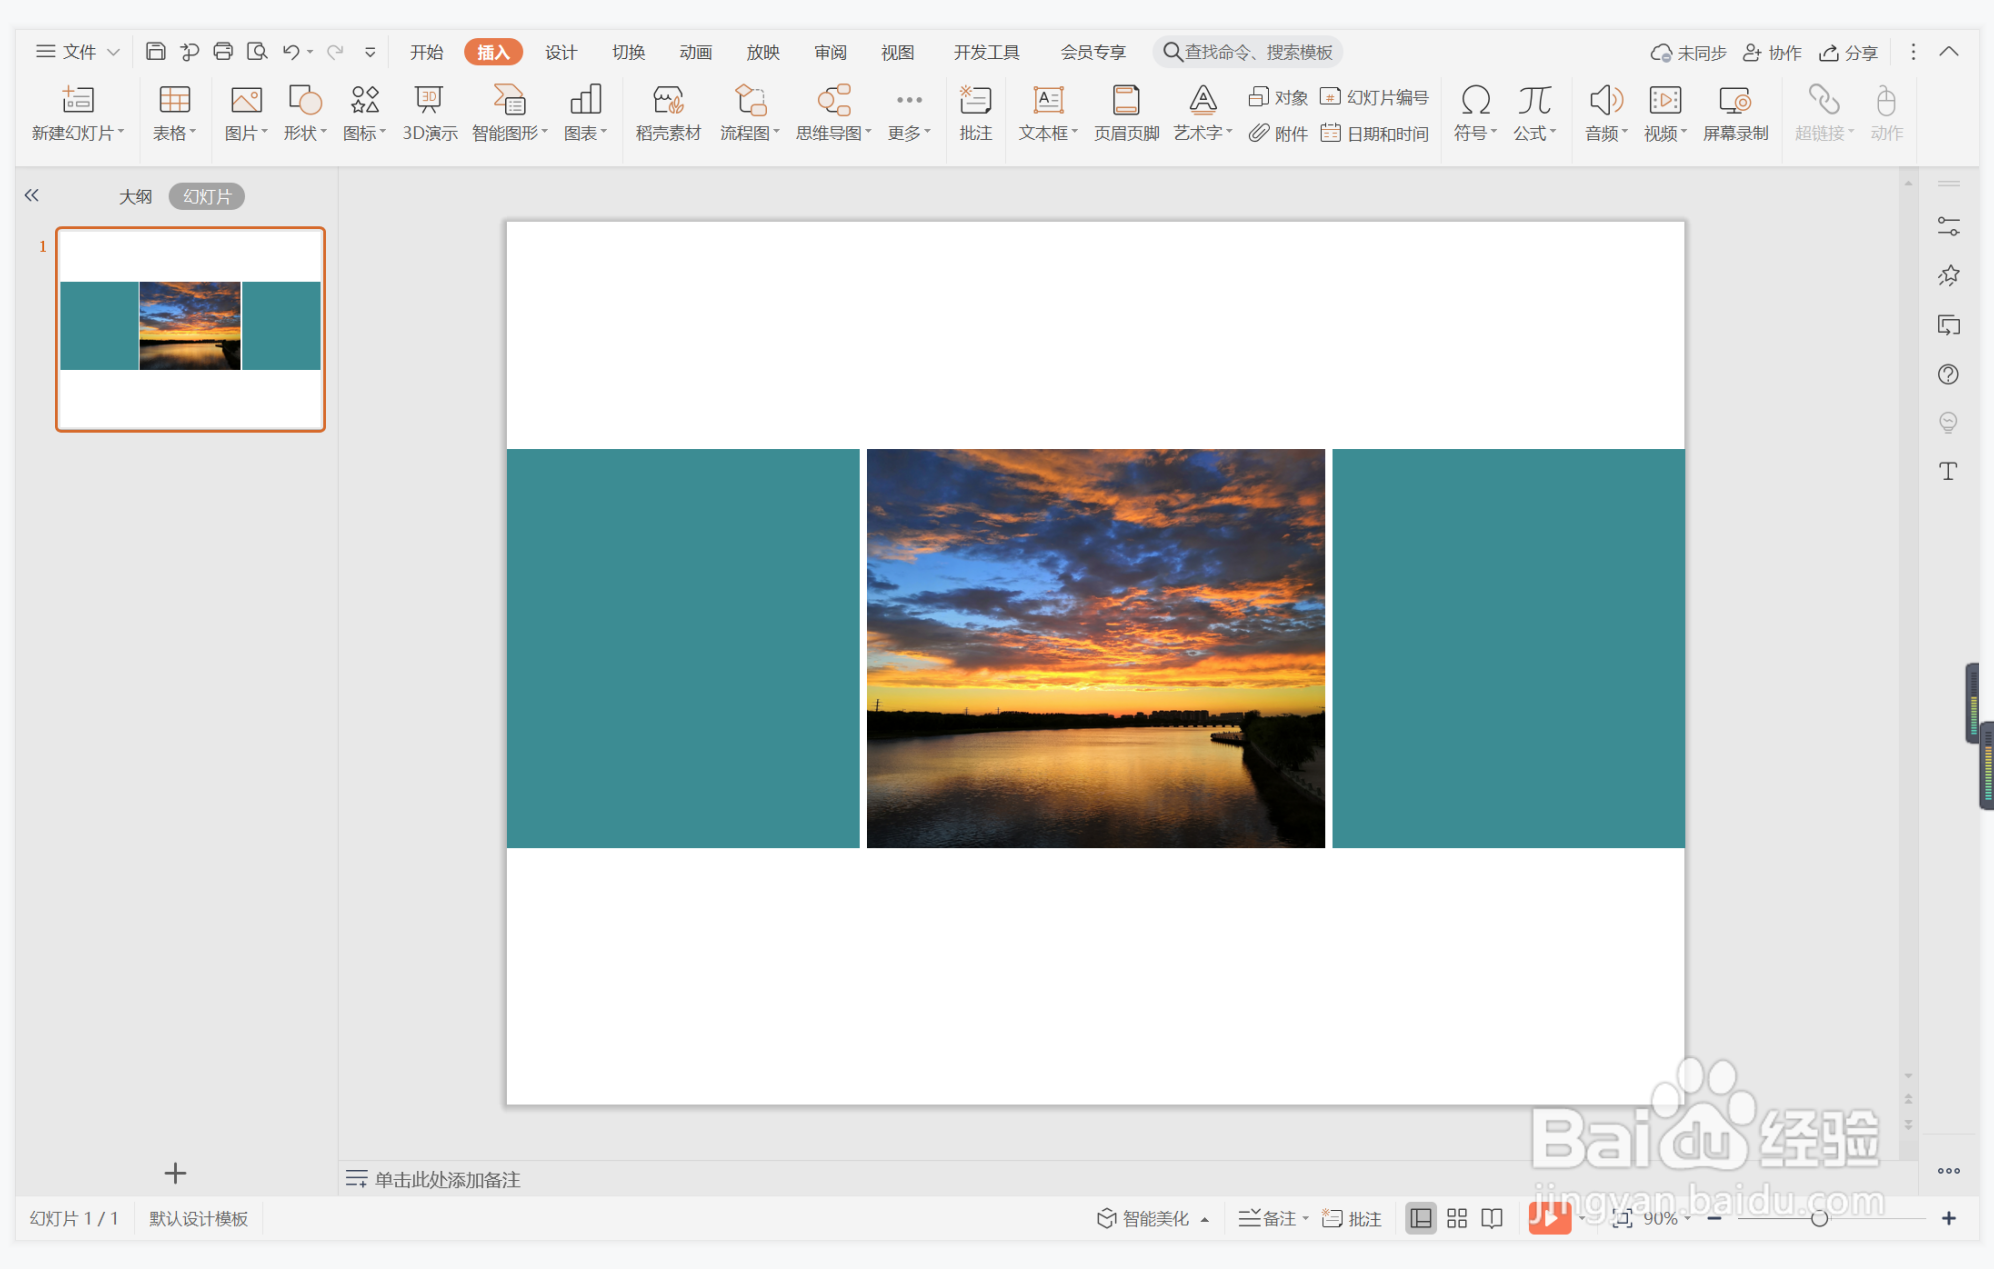Click 单击此处添加备注 notes area
The width and height of the screenshot is (1994, 1269).
pyautogui.click(x=447, y=1179)
